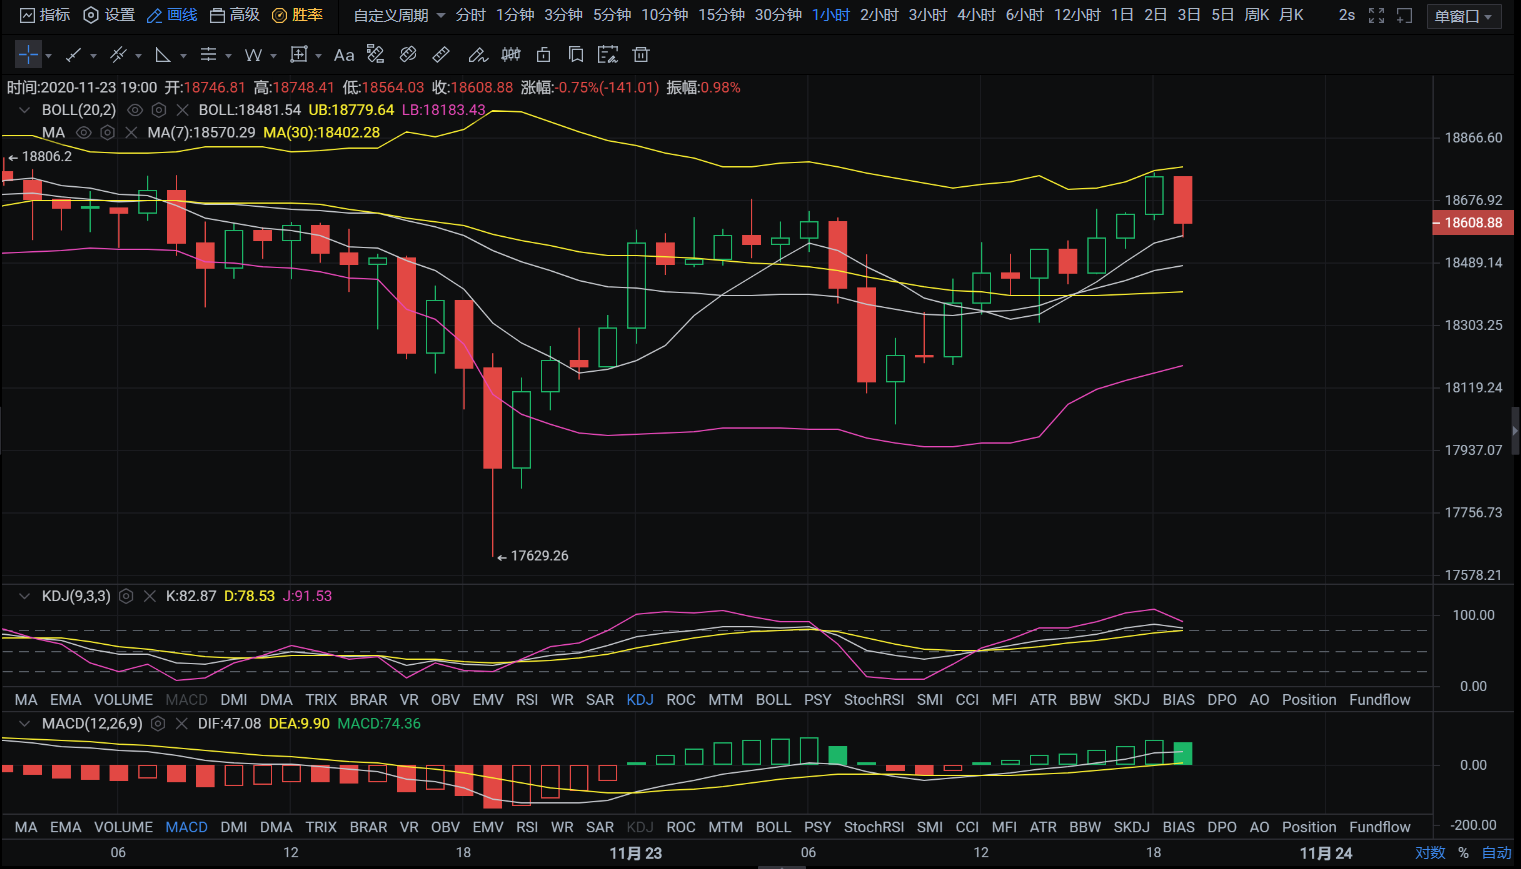1521x869 pixels.
Task: Switch to the 4小时 timeframe
Action: [x=976, y=15]
